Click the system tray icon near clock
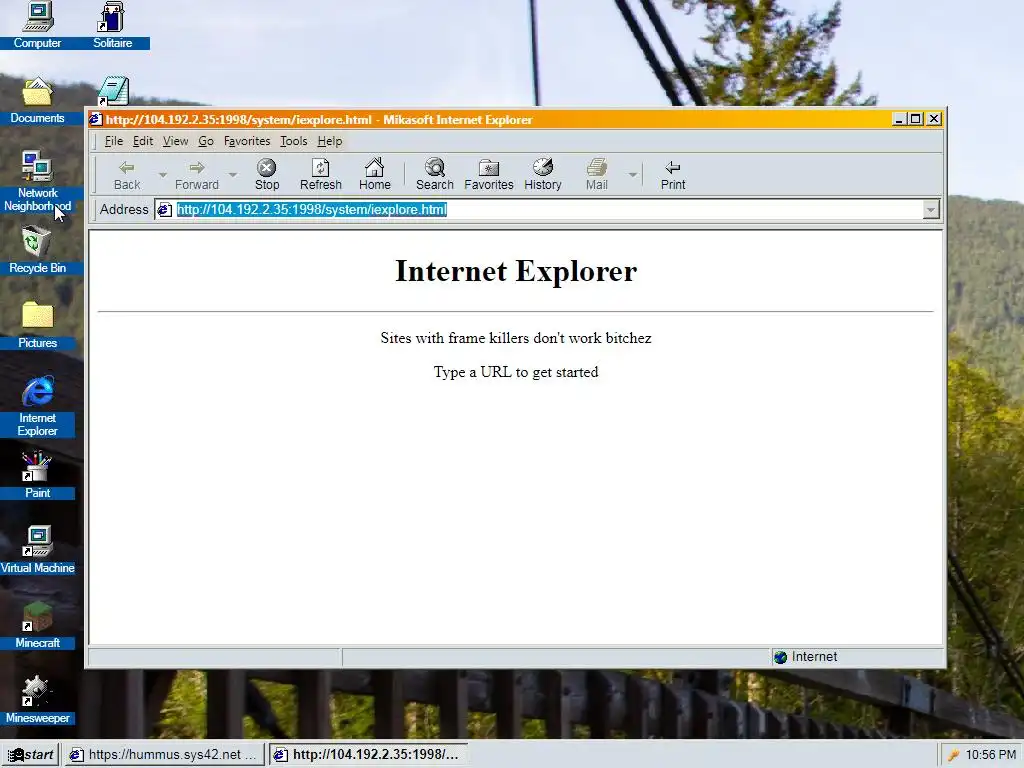 953,755
